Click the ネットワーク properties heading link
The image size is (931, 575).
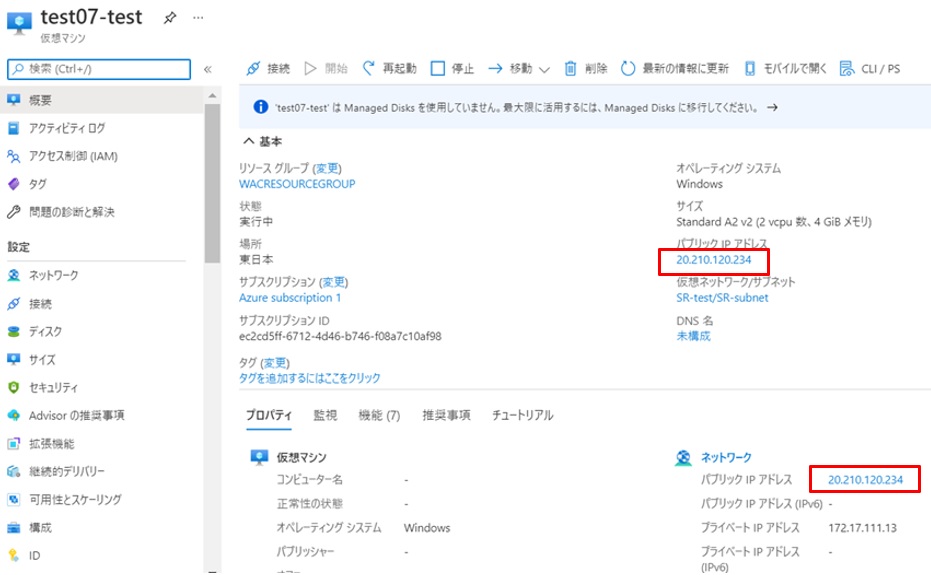pos(726,457)
